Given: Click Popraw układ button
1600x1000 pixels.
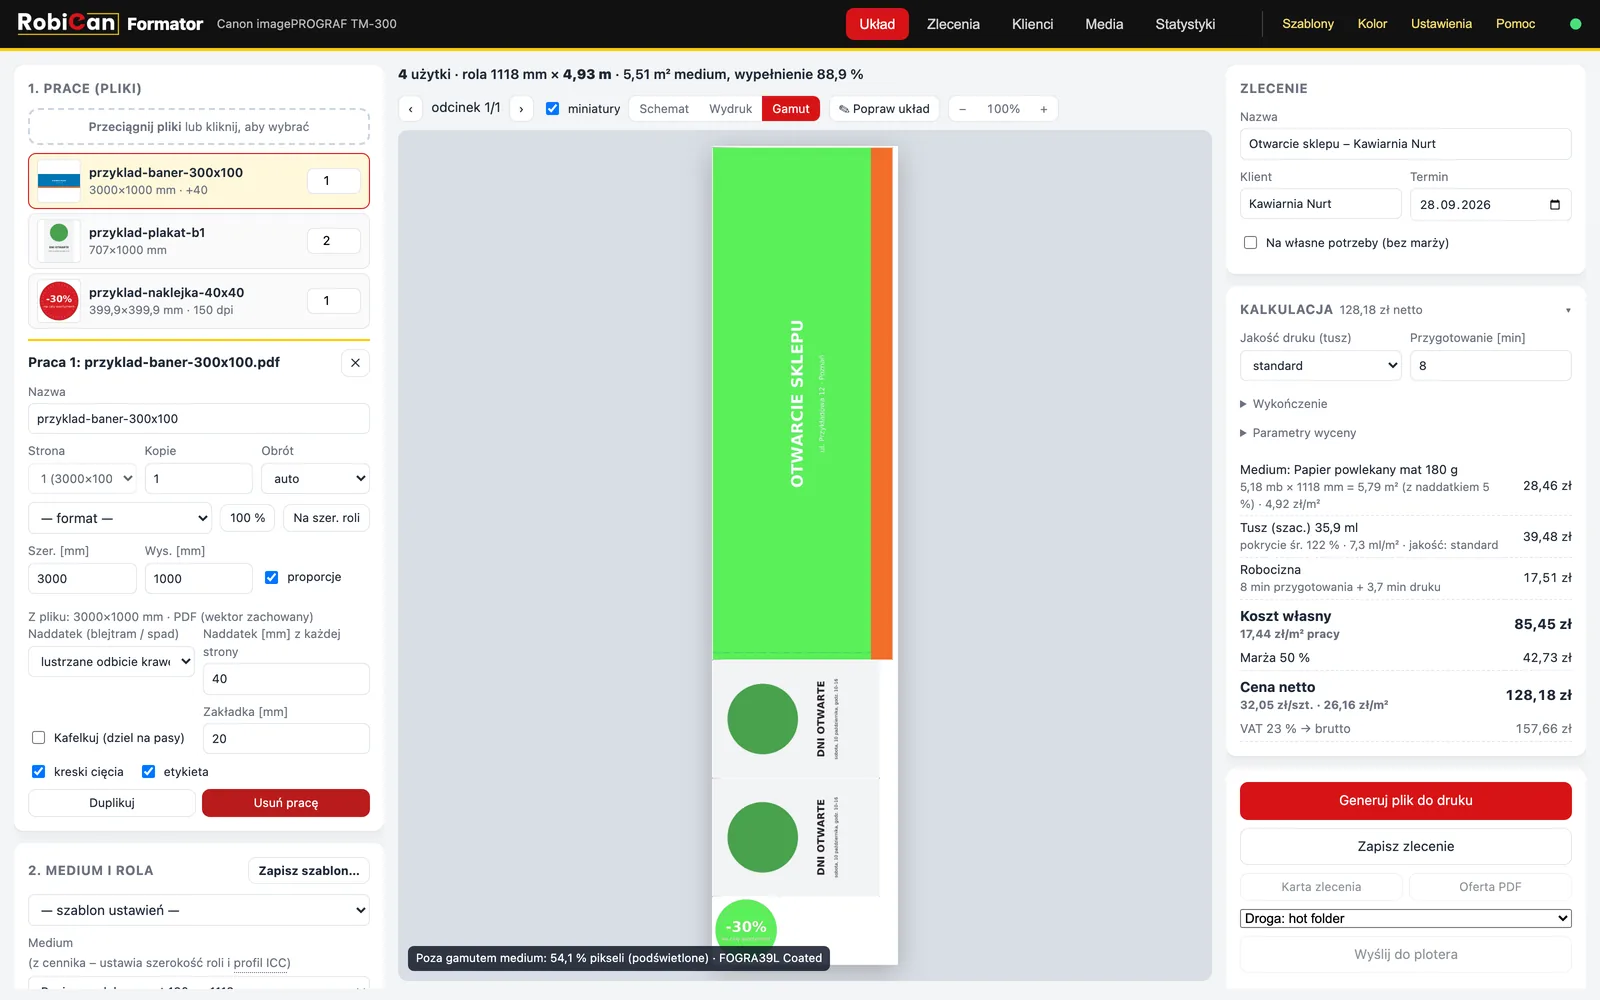Looking at the screenshot, I should pyautogui.click(x=884, y=109).
